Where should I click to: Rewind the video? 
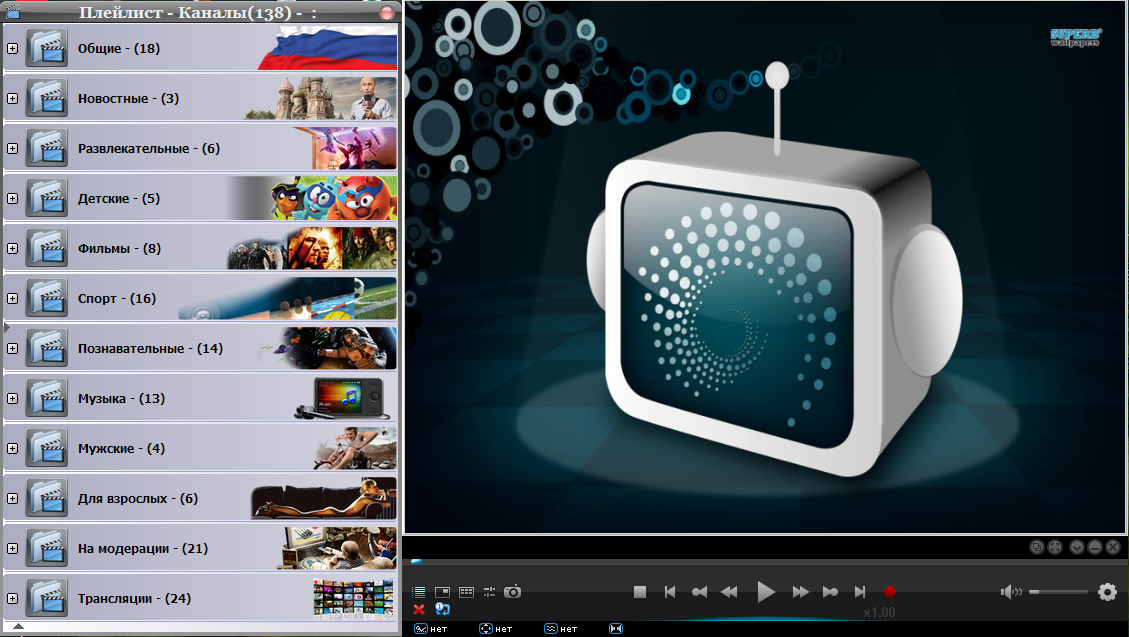[729, 592]
